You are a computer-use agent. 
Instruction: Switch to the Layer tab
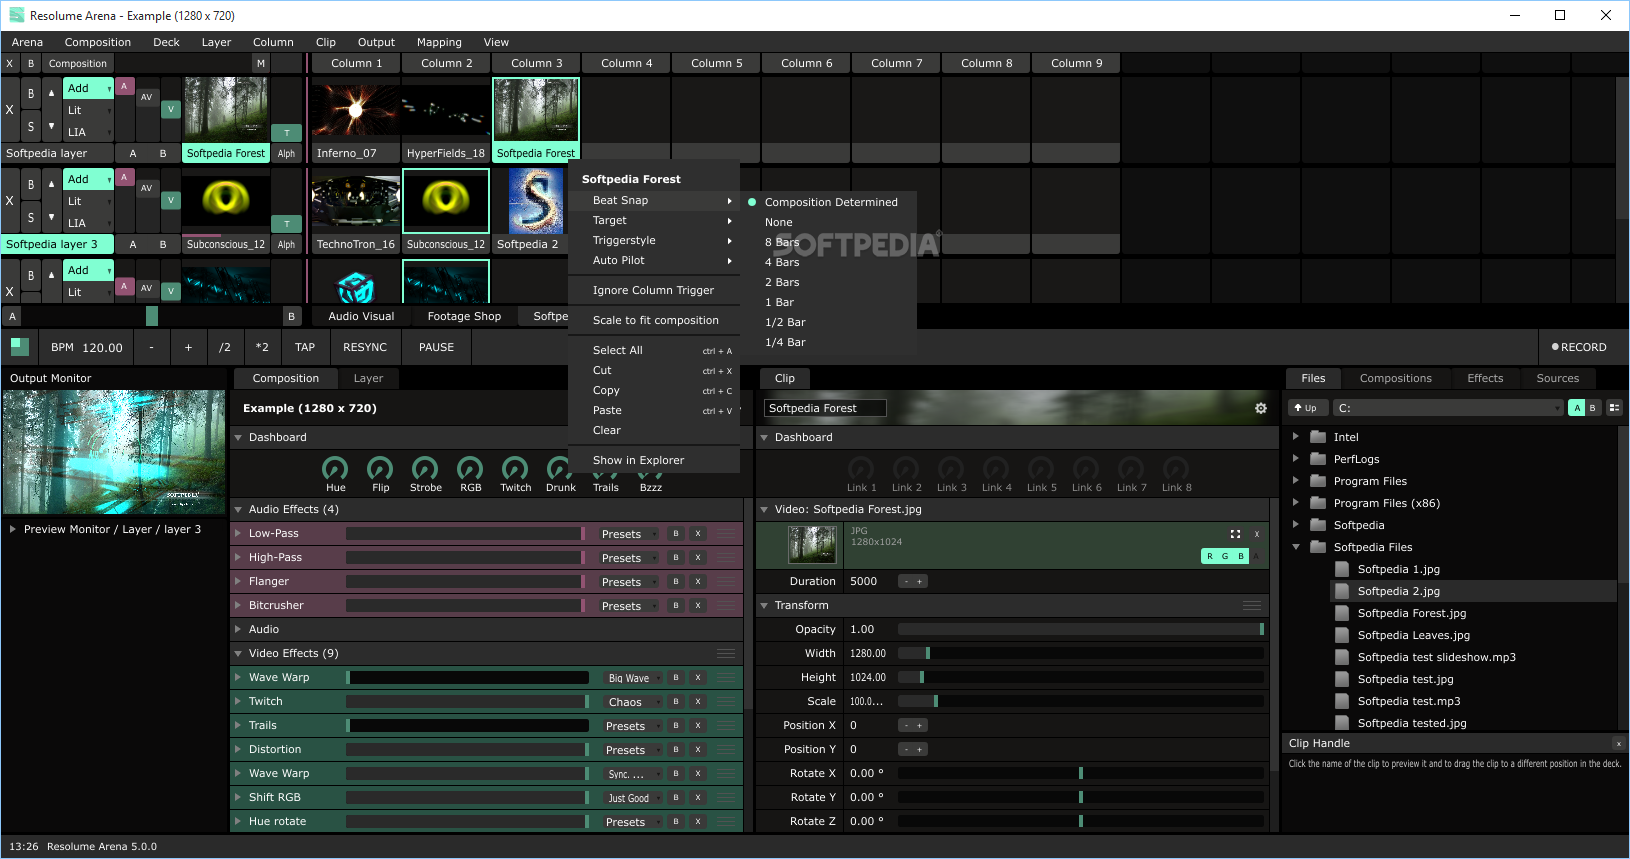pos(368,378)
